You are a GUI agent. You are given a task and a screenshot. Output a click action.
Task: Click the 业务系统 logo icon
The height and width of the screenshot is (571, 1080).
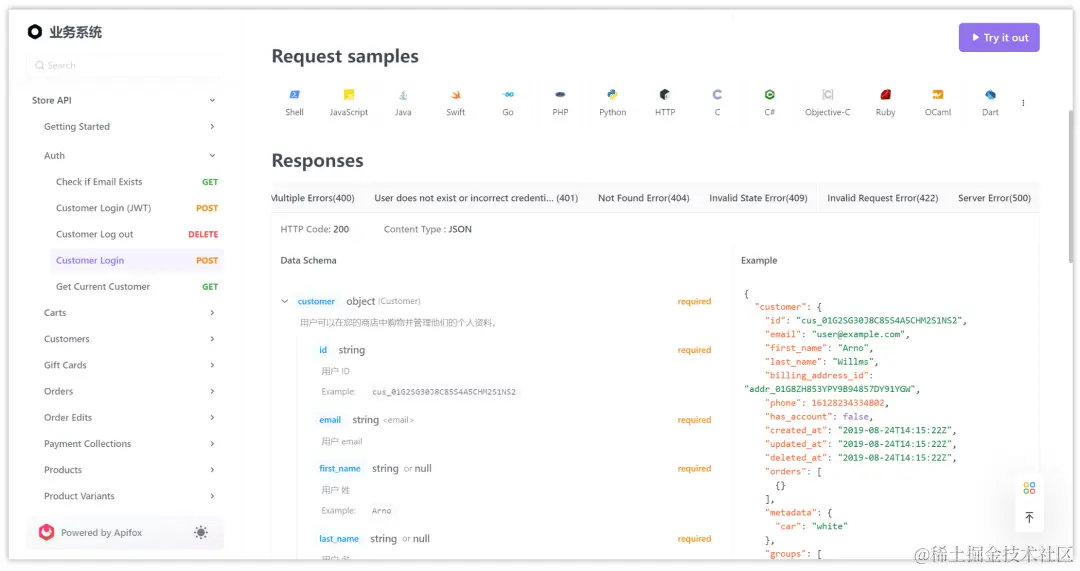(x=35, y=32)
